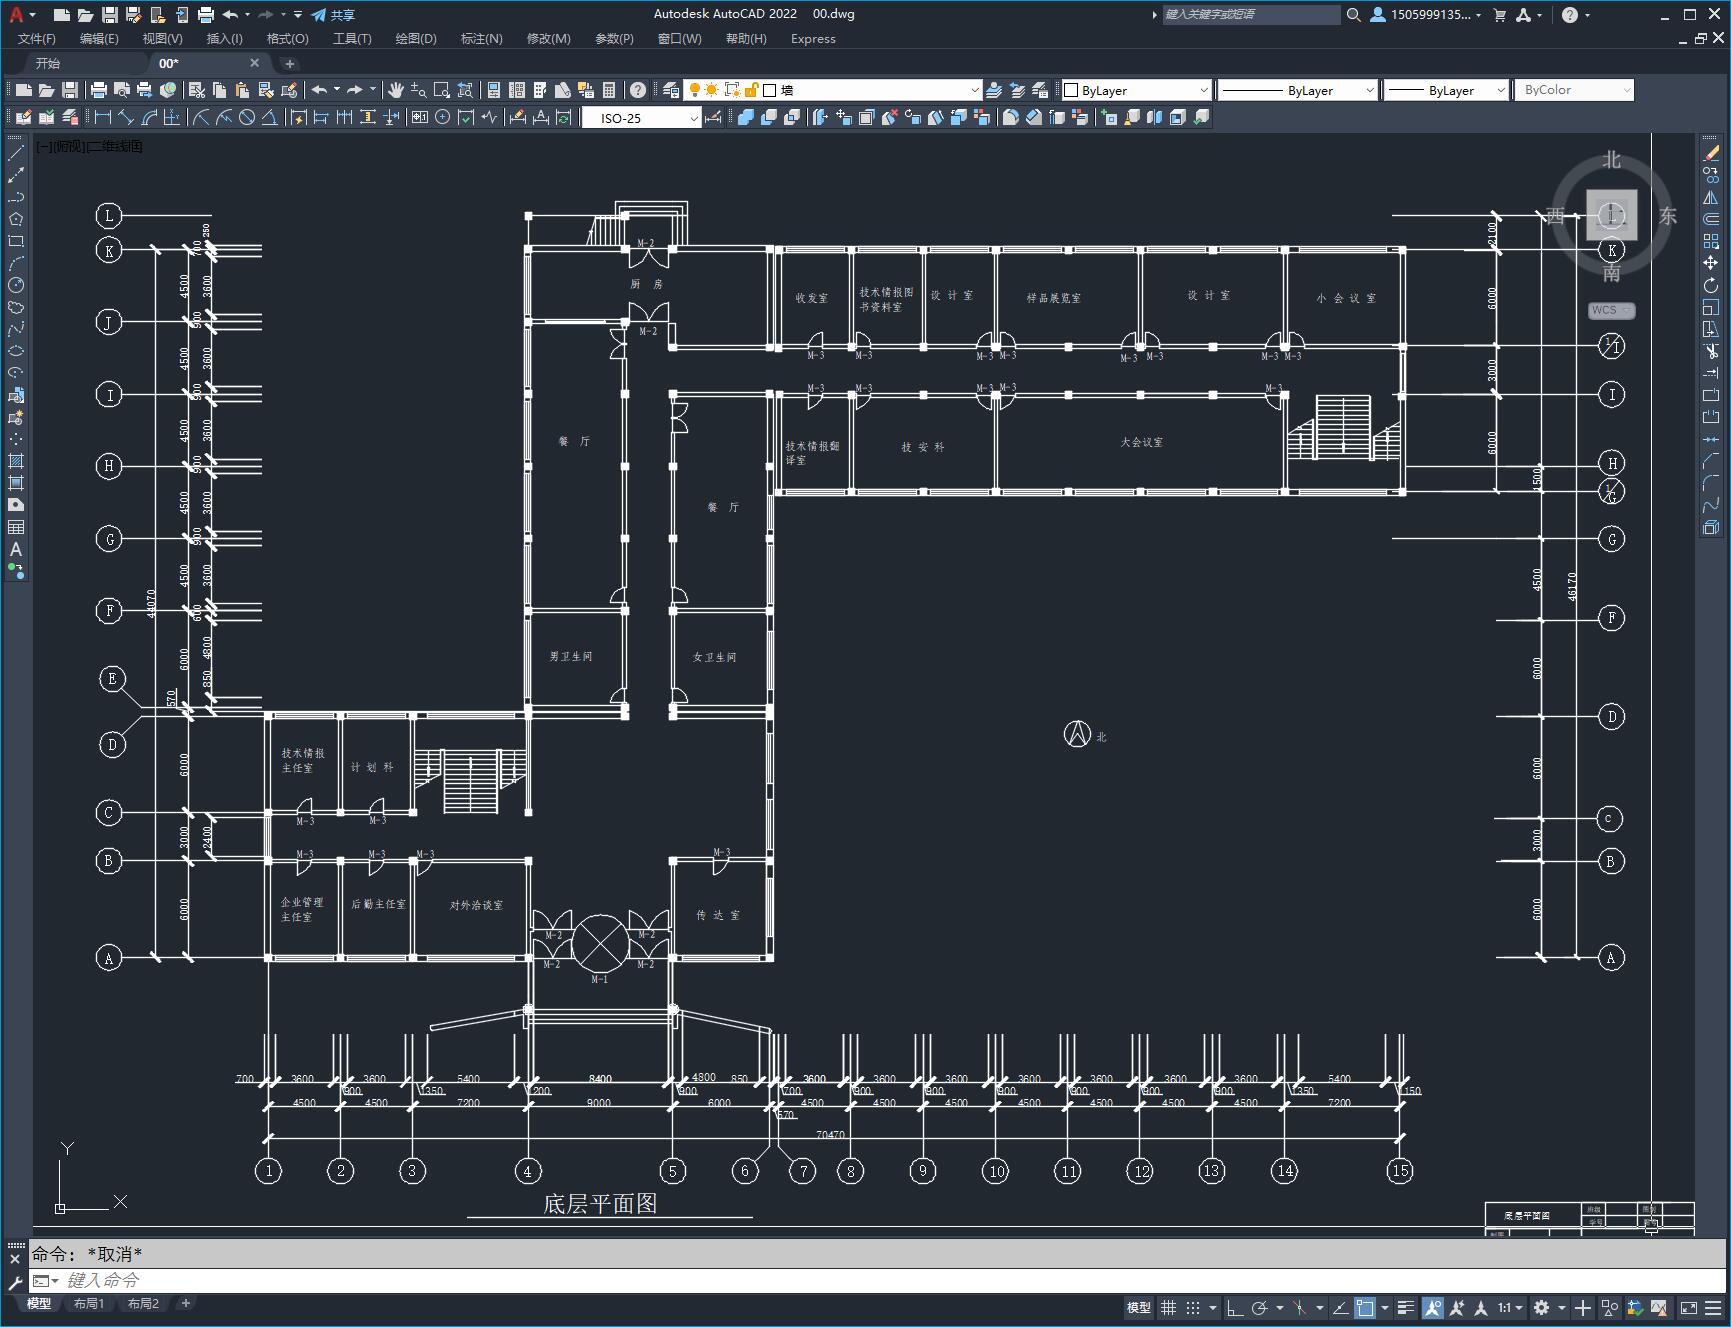Viewport: 1731px width, 1327px height.
Task: Click the Rotate tool in modify toolbar
Action: (1711, 285)
